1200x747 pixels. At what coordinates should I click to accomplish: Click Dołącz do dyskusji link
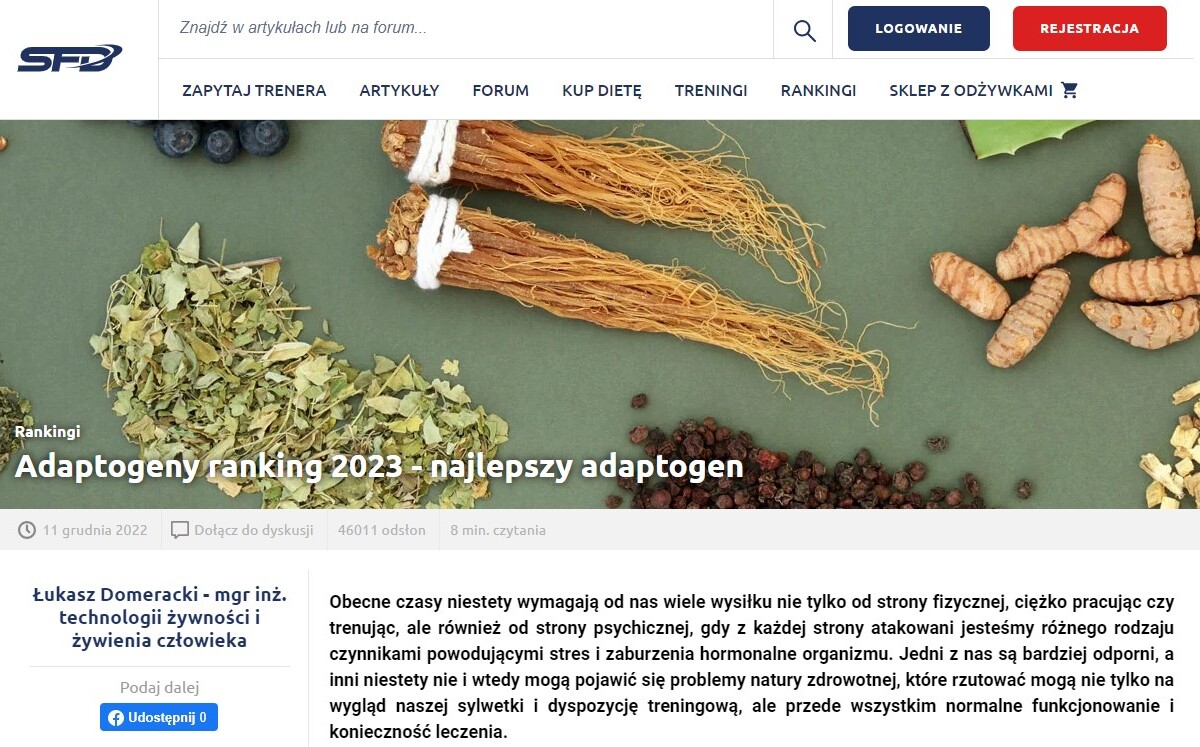coord(254,530)
